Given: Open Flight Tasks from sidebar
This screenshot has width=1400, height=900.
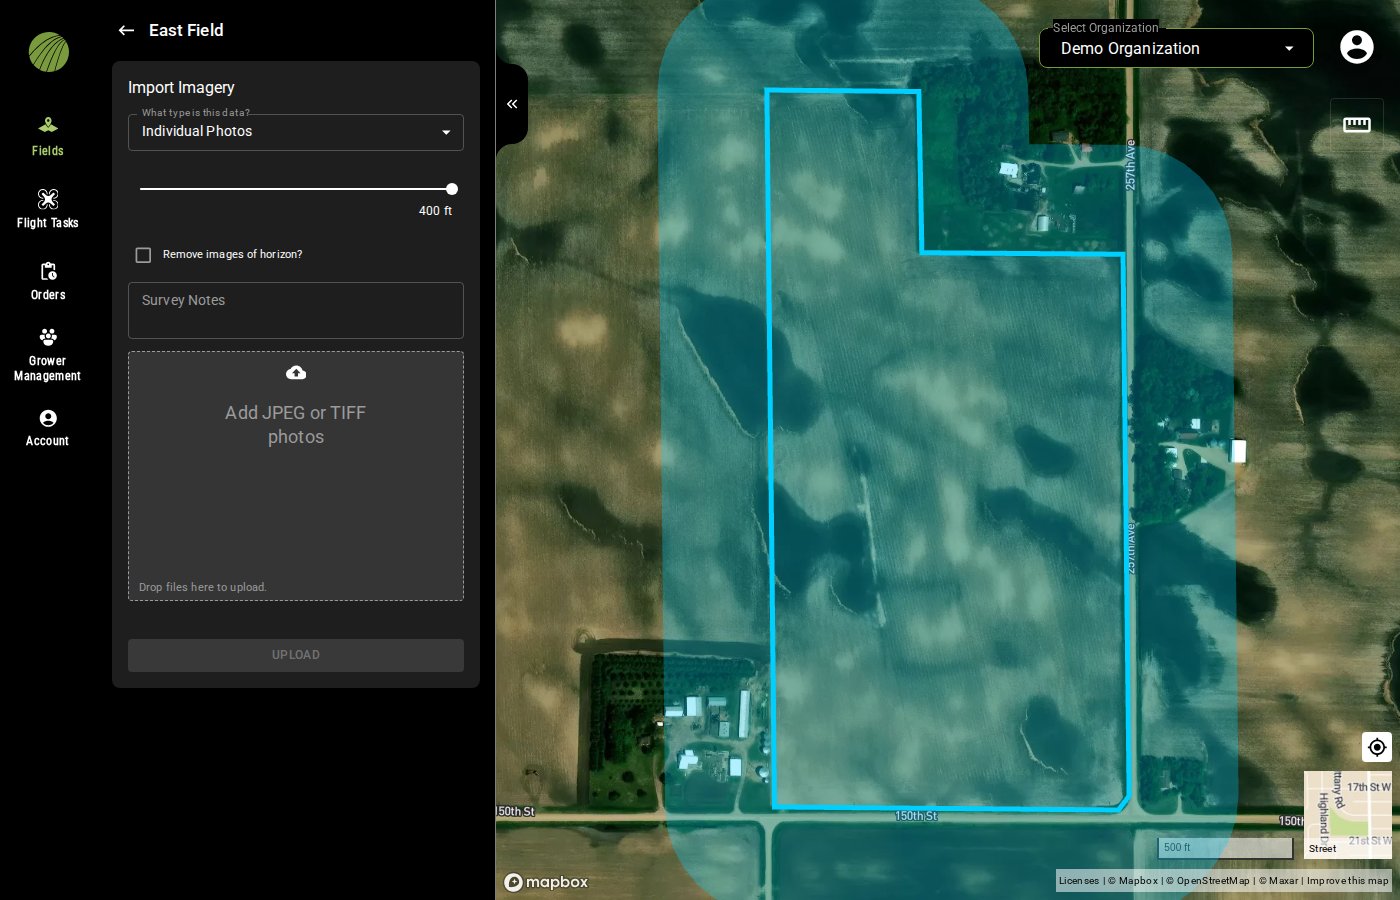Looking at the screenshot, I should [47, 209].
